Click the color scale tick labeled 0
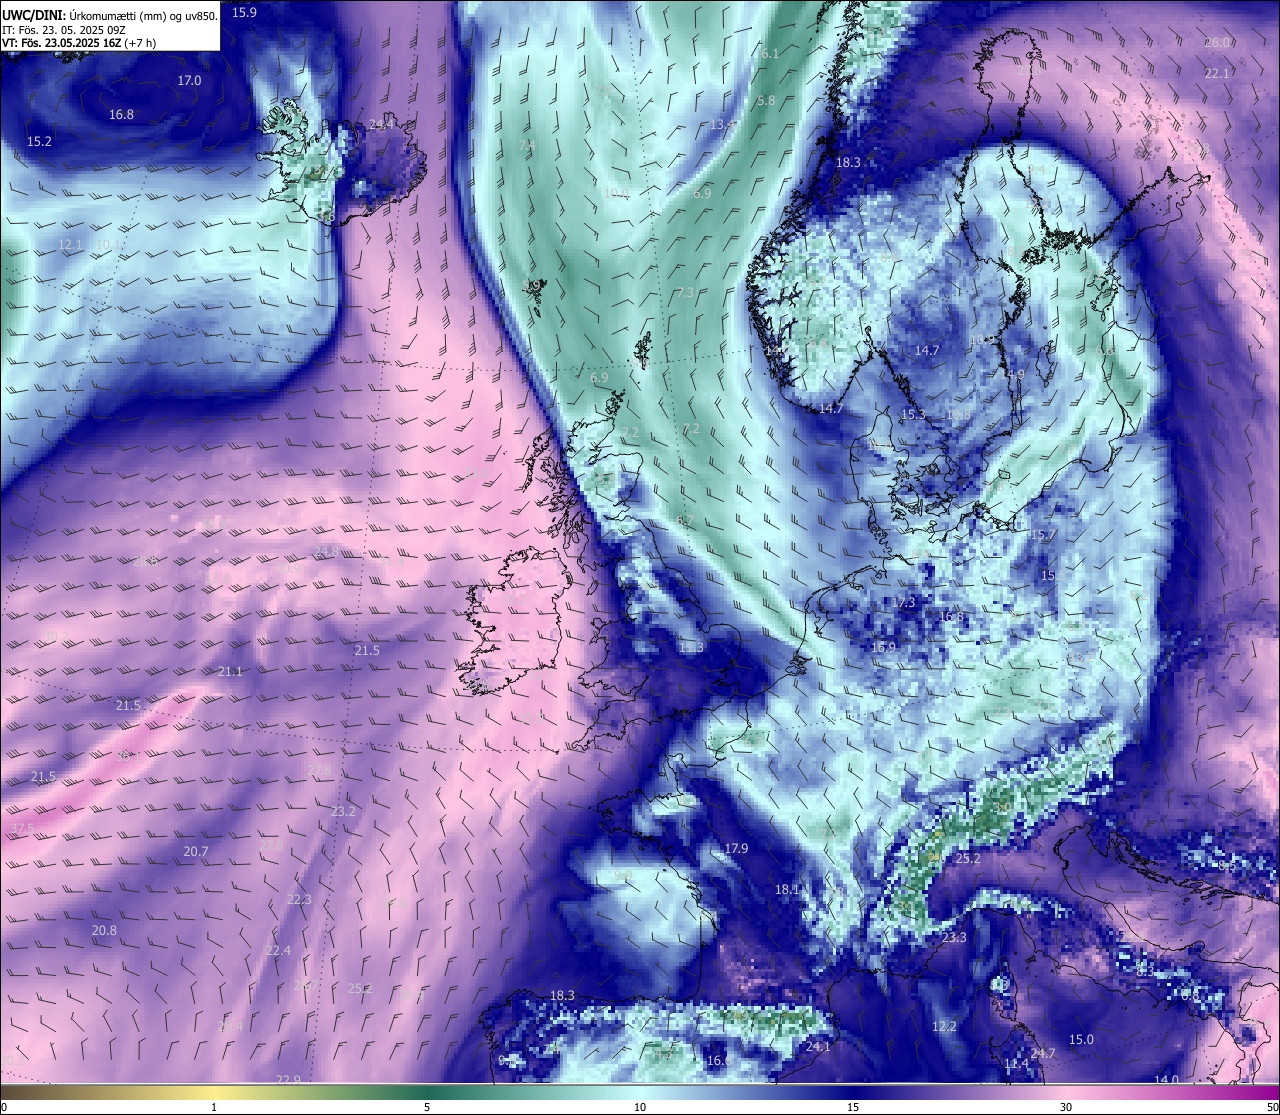The image size is (1280, 1115). [4, 1106]
